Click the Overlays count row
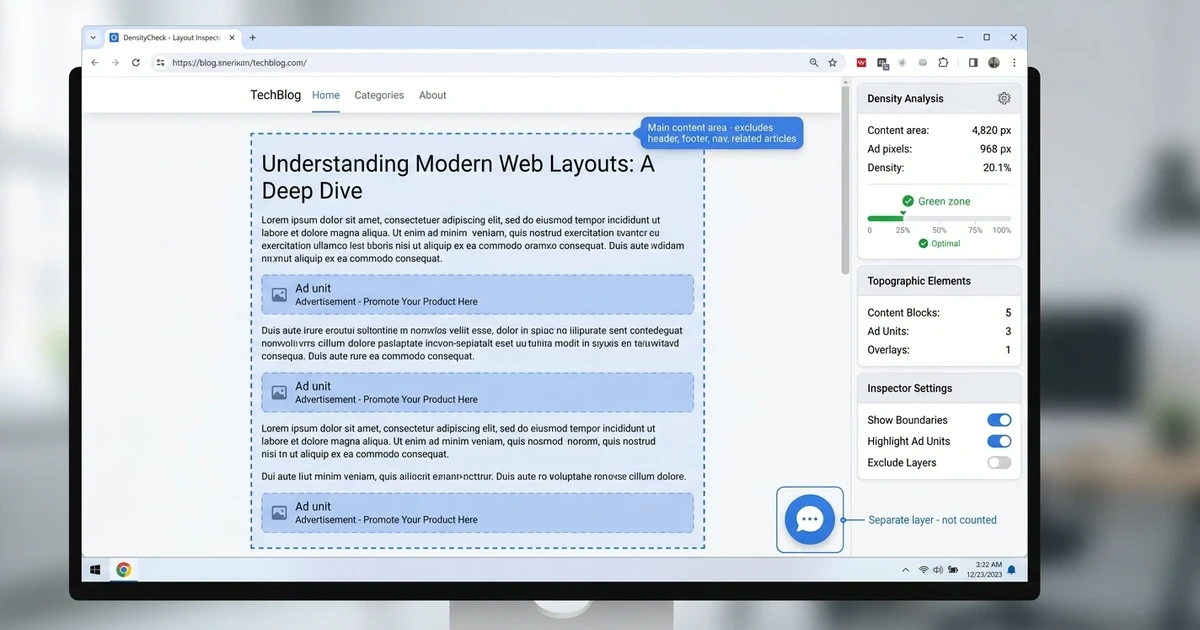 tap(939, 350)
